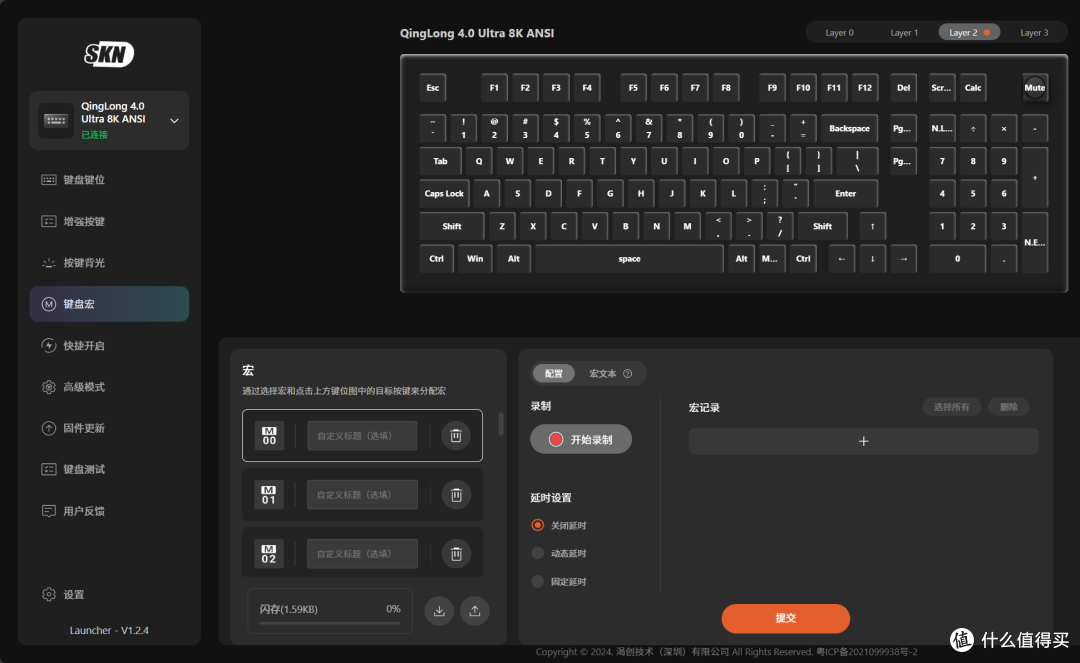Screen dimensions: 1080x663
Task: Click the Caps Lock key
Action: (x=444, y=193)
